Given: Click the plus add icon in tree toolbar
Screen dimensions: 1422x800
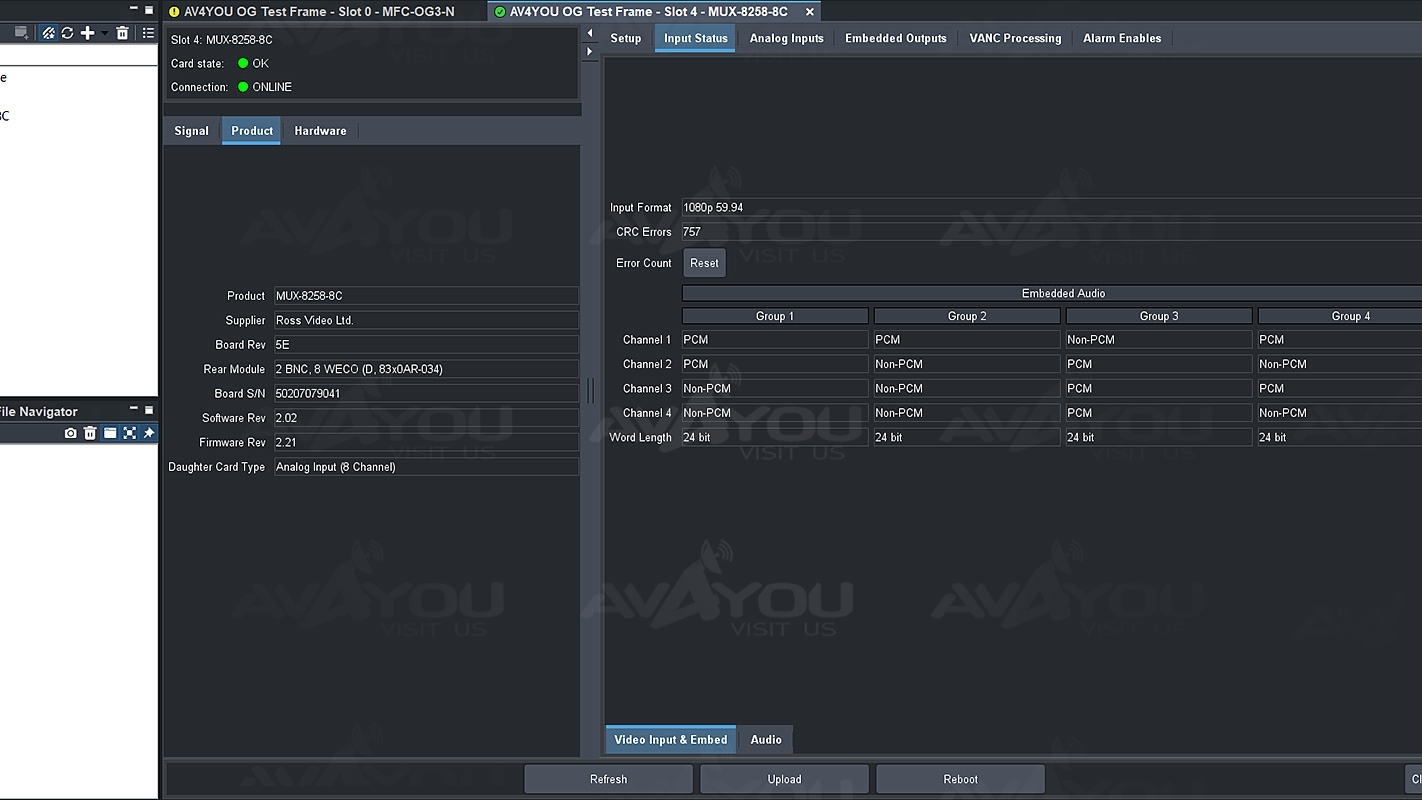Looking at the screenshot, I should point(88,33).
